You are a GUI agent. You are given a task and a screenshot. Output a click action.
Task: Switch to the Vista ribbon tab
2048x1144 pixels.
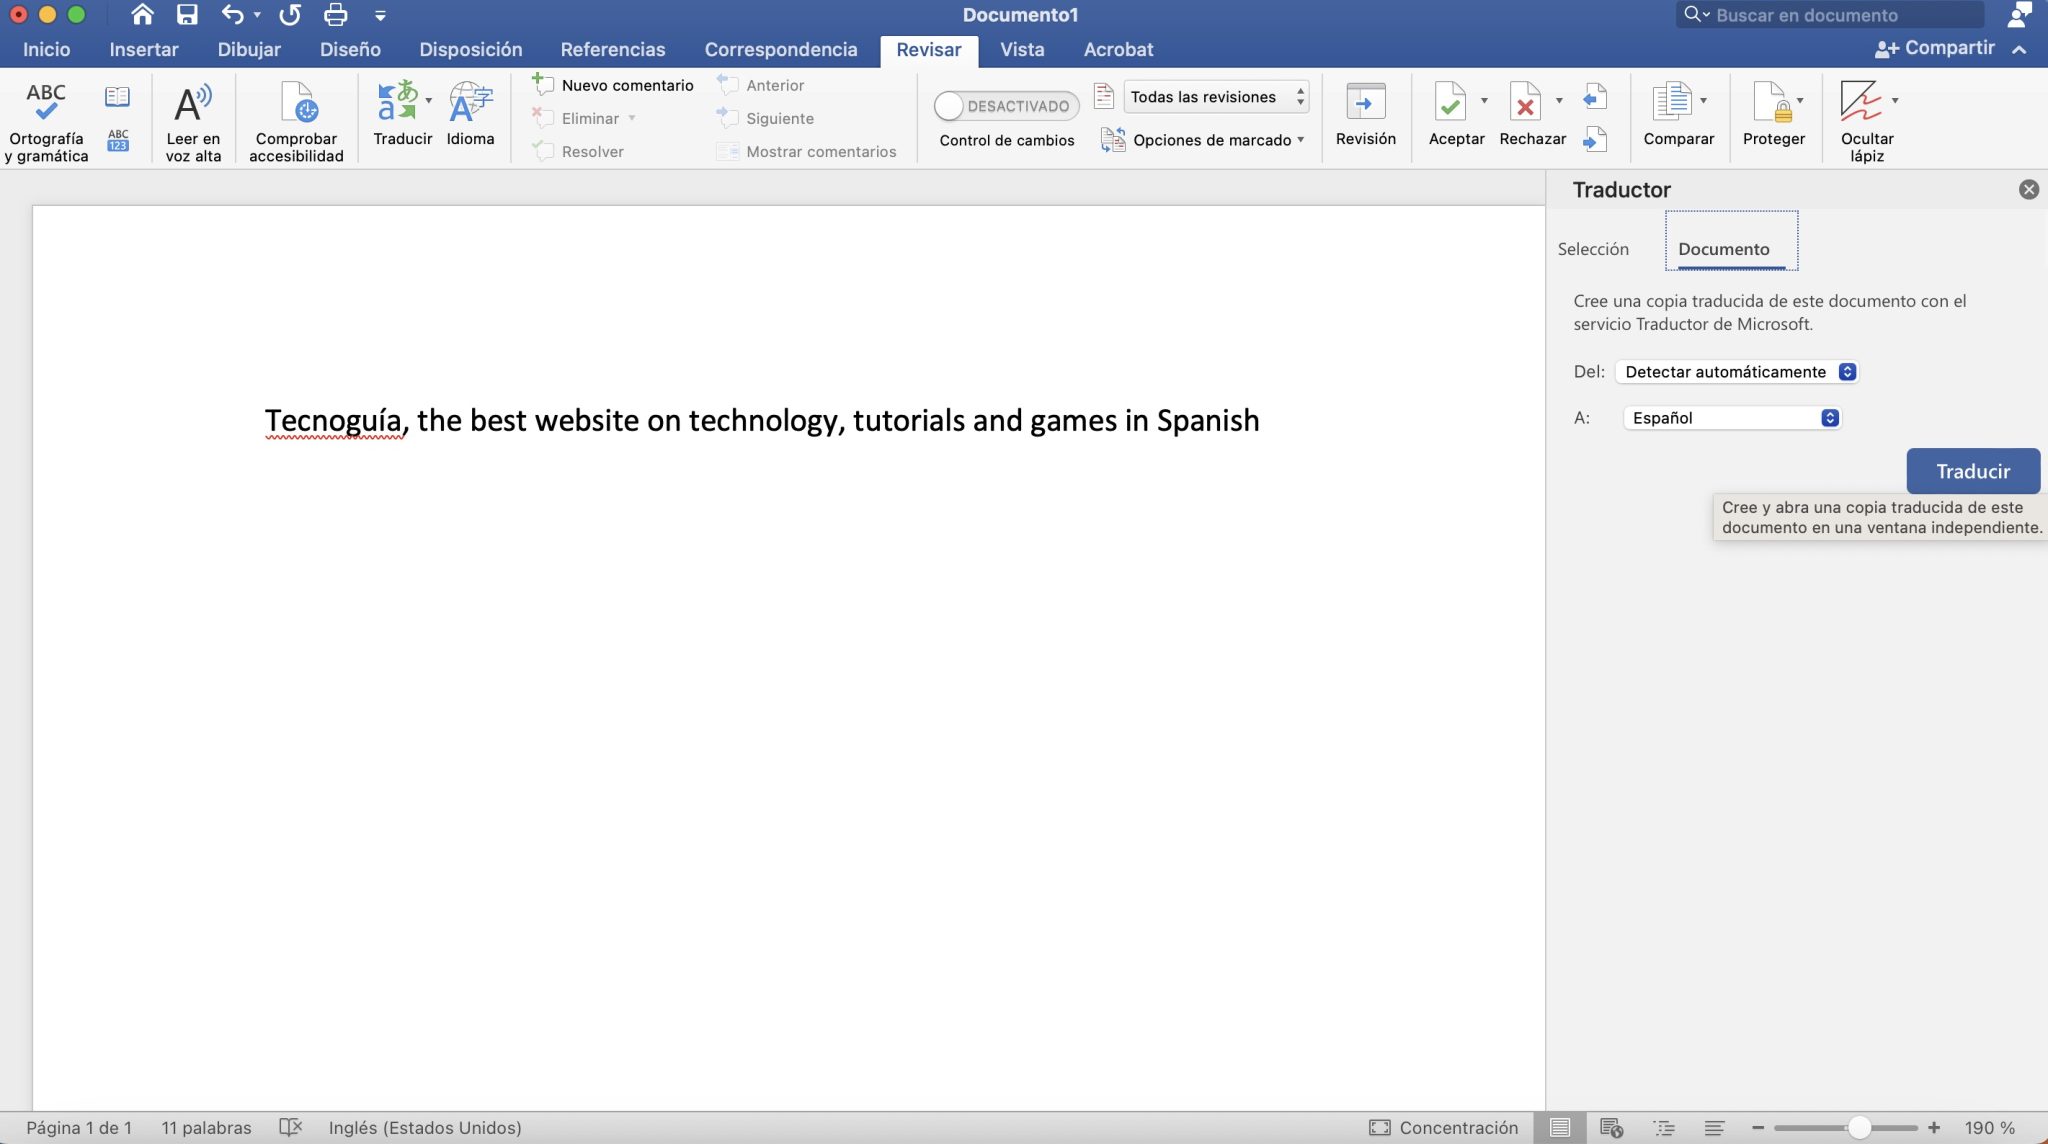tap(1022, 49)
